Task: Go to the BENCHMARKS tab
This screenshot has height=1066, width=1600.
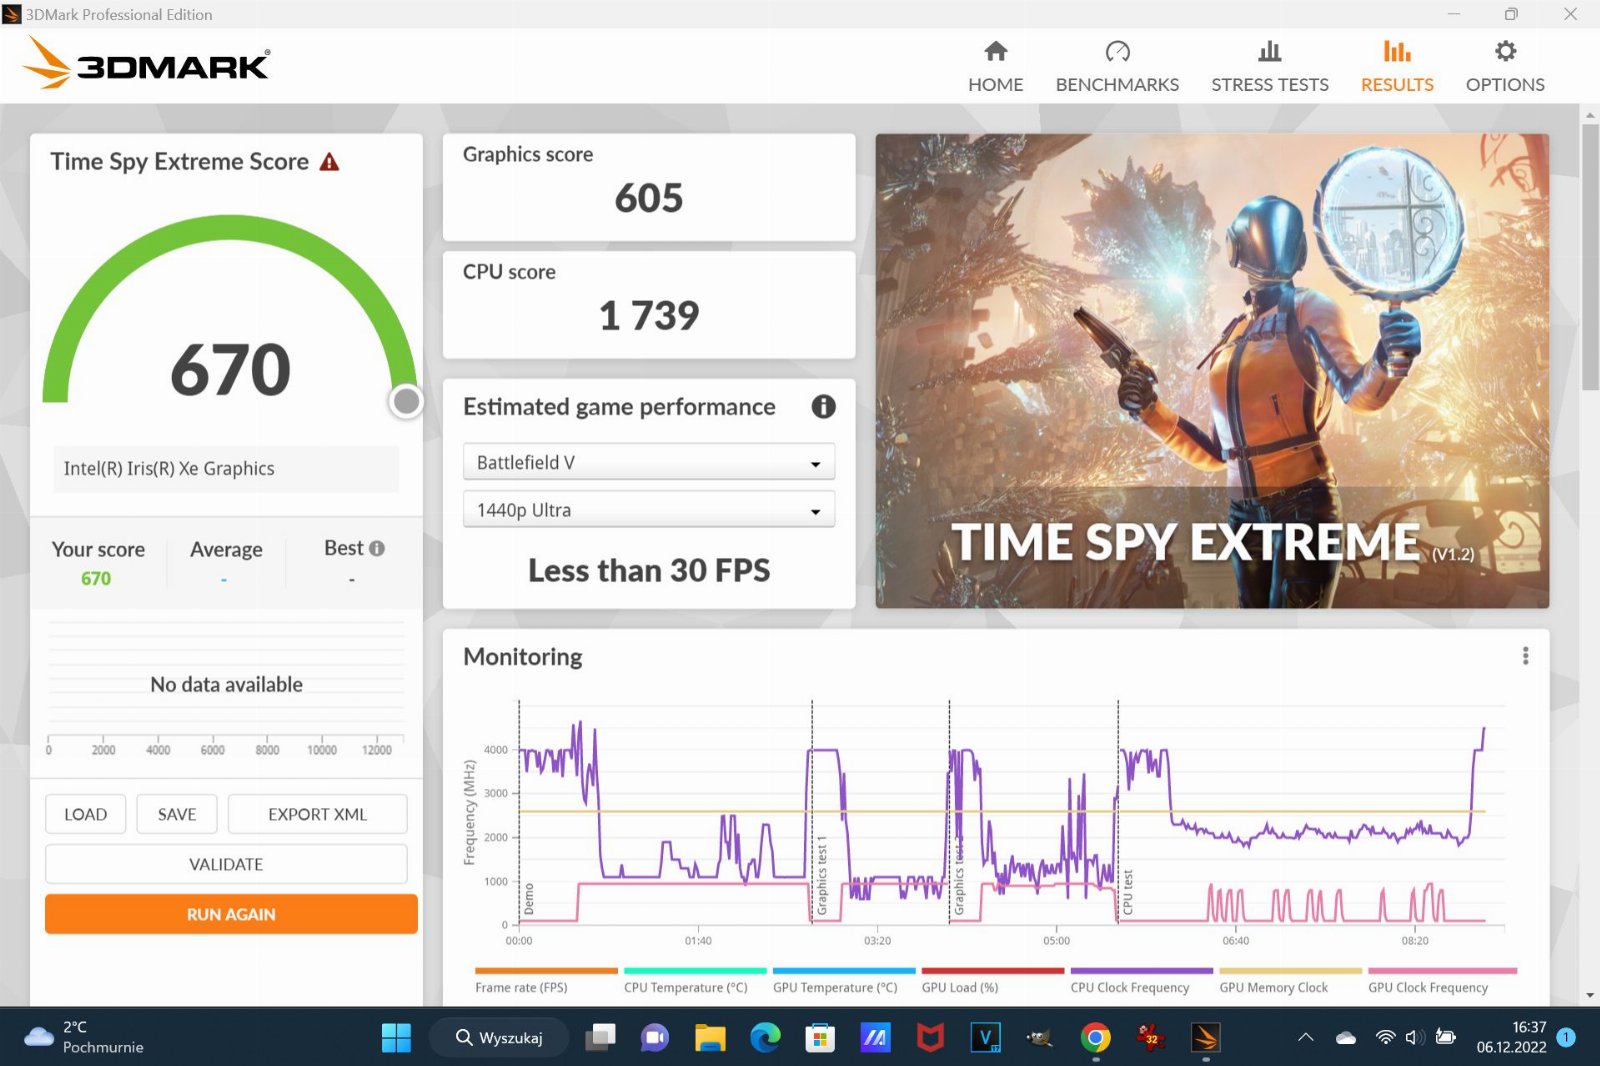Action: point(1117,67)
